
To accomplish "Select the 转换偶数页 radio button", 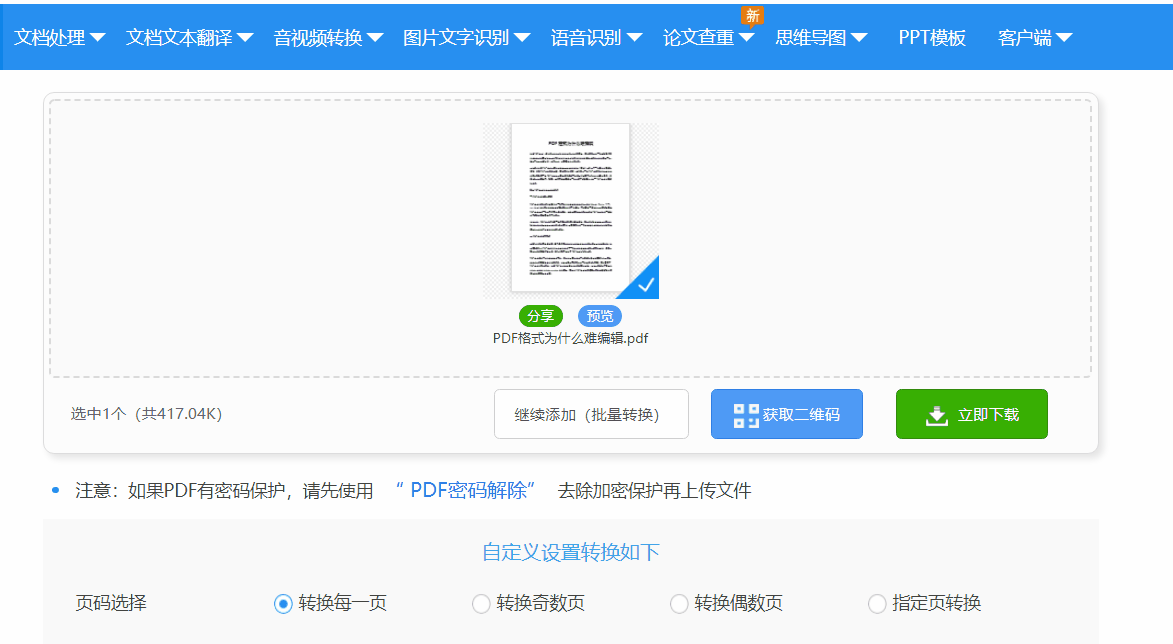I will [679, 603].
